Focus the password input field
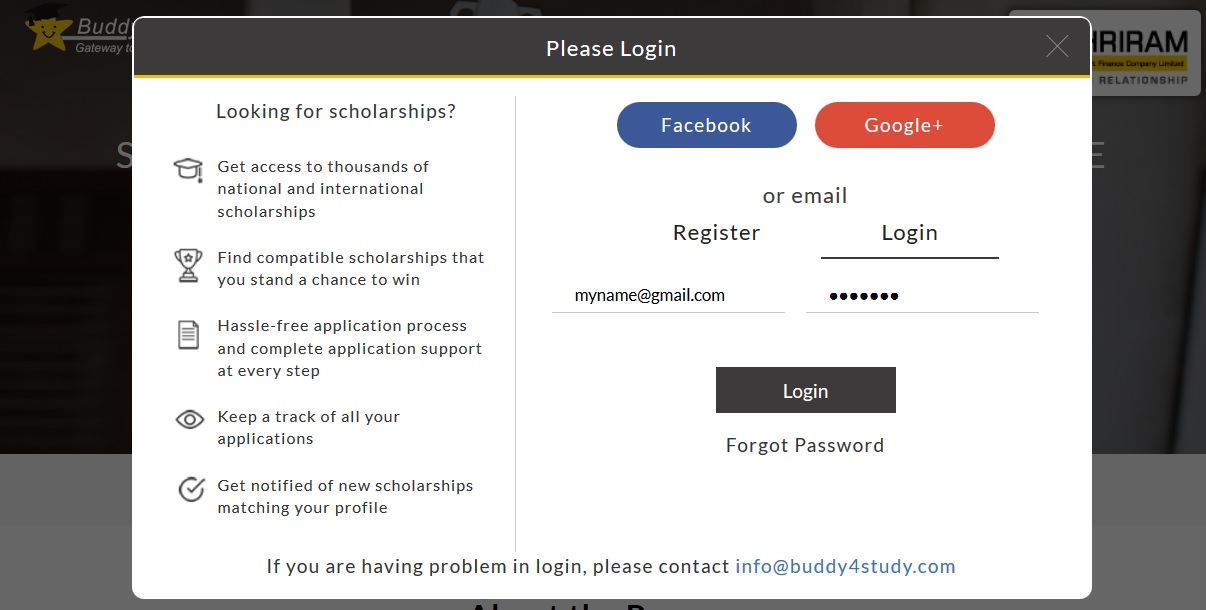The height and width of the screenshot is (610, 1206). tap(921, 296)
